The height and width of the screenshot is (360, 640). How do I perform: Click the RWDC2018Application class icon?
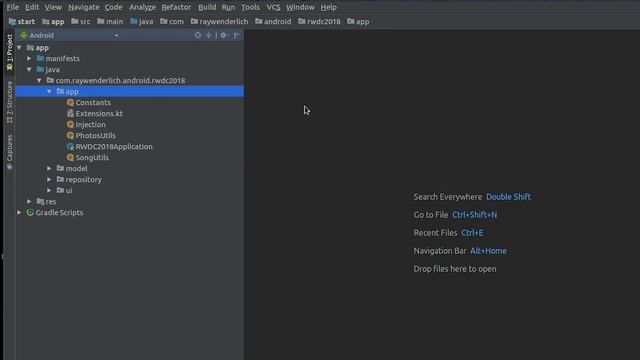coord(70,147)
